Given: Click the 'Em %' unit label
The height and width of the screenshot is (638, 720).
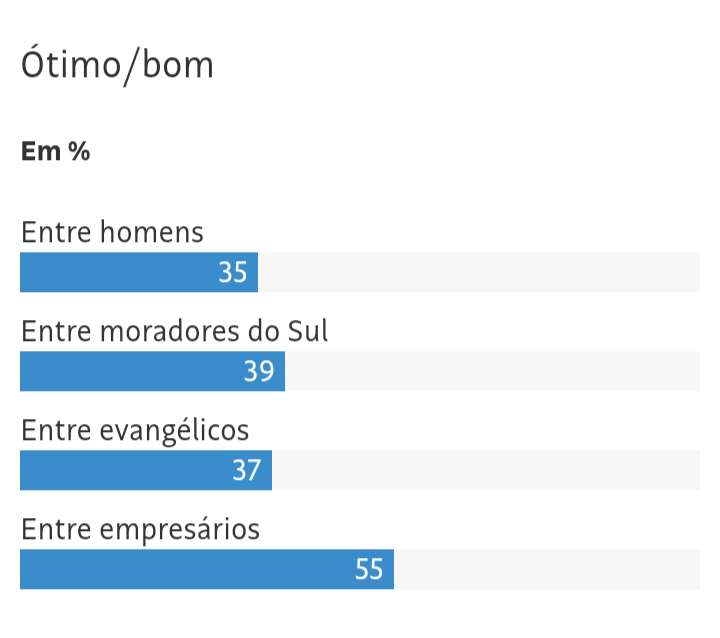Looking at the screenshot, I should click(55, 152).
